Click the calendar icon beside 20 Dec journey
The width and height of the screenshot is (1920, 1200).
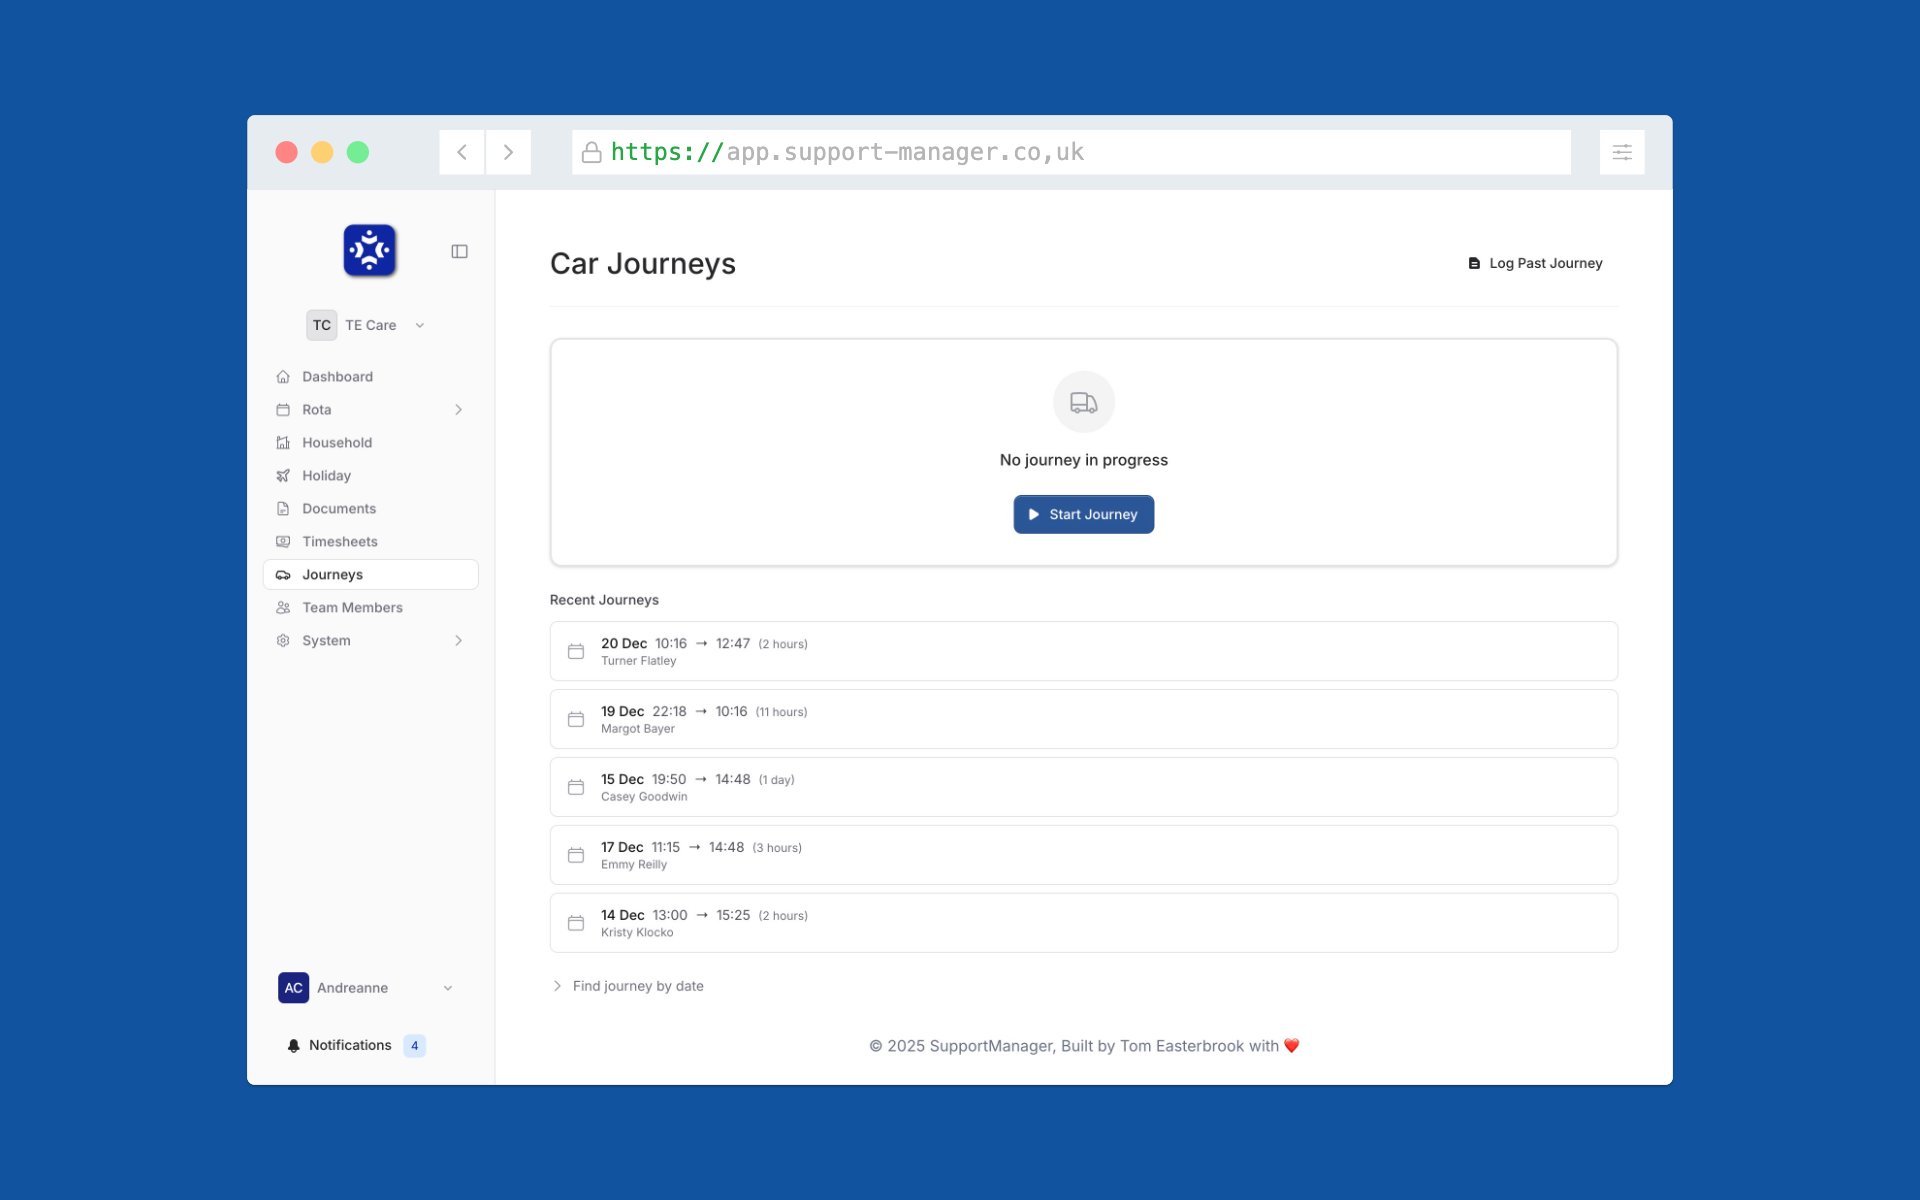[x=576, y=651]
